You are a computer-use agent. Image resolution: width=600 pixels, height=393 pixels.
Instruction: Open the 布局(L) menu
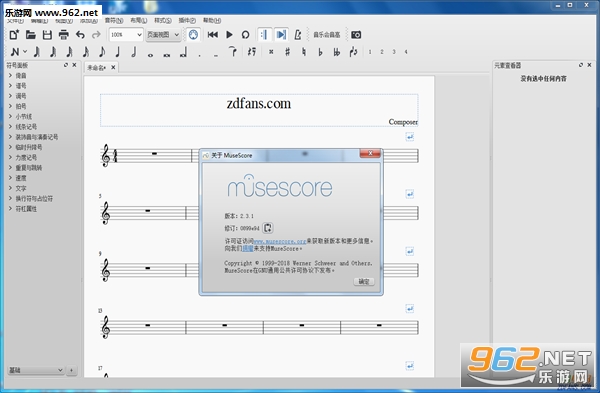click(139, 20)
